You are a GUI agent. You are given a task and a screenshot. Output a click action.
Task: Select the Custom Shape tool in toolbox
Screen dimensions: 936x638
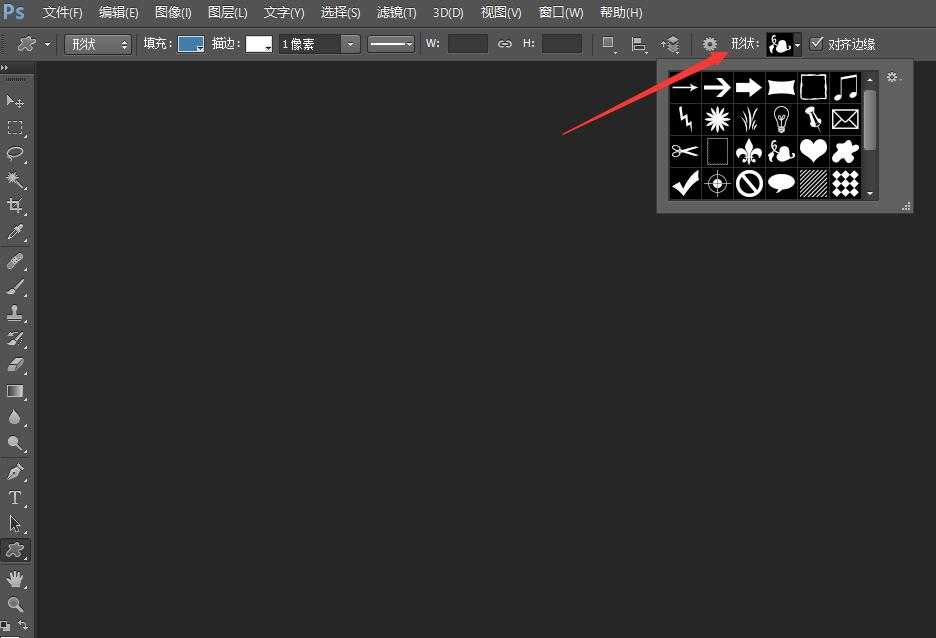[x=15, y=550]
